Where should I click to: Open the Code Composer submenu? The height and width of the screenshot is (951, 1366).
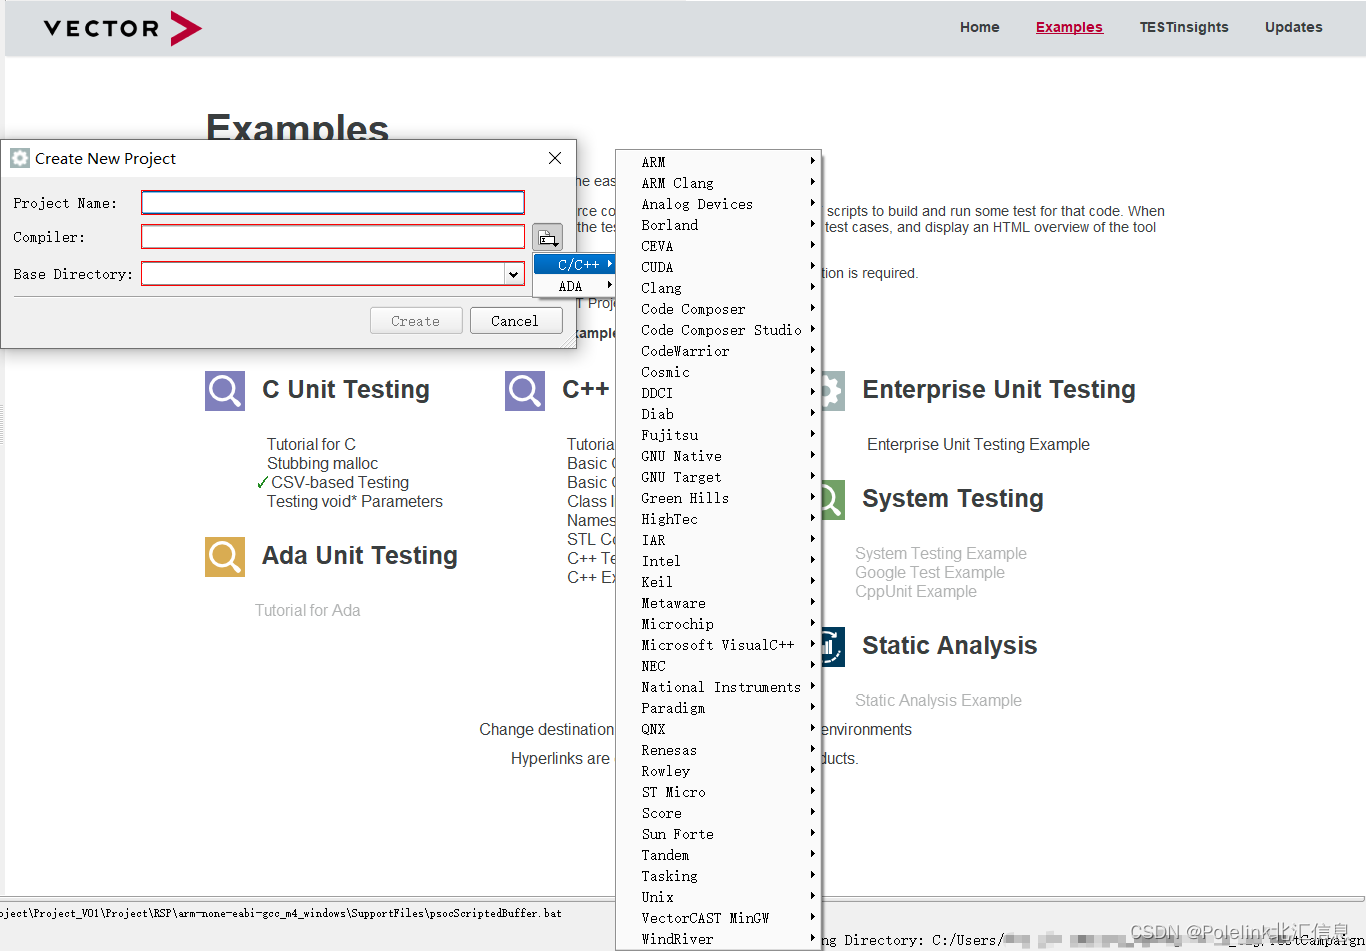point(718,309)
